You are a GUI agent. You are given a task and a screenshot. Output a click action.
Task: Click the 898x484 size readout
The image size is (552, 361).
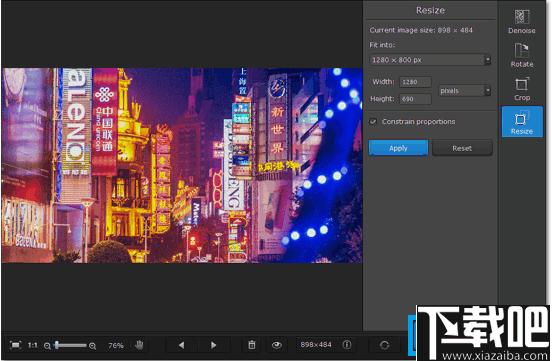pyautogui.click(x=316, y=345)
